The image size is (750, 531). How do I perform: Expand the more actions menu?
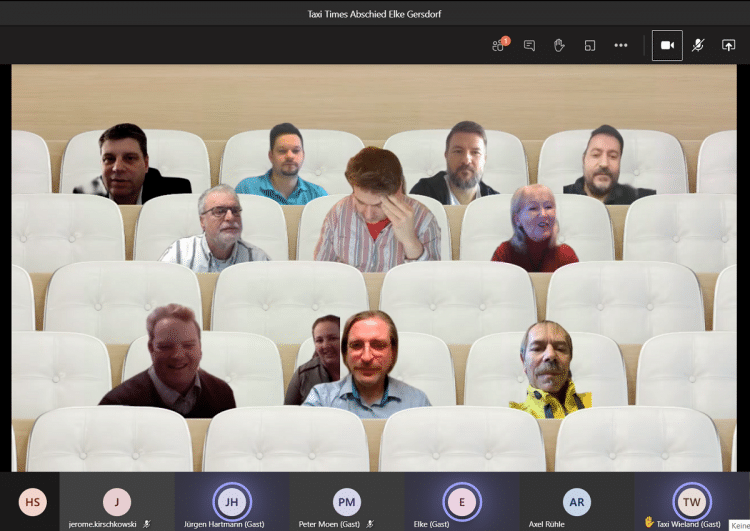point(621,45)
